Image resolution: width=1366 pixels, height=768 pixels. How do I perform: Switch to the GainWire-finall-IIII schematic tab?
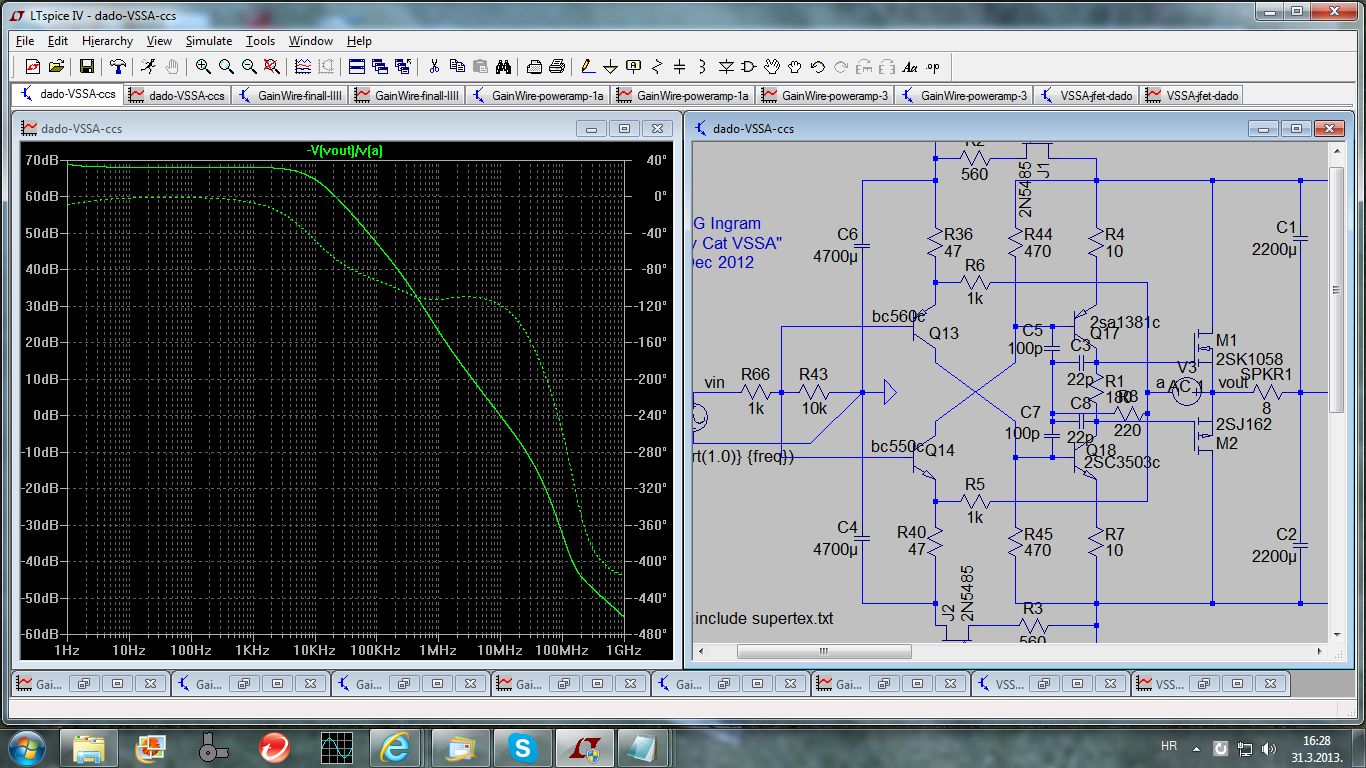coord(289,96)
